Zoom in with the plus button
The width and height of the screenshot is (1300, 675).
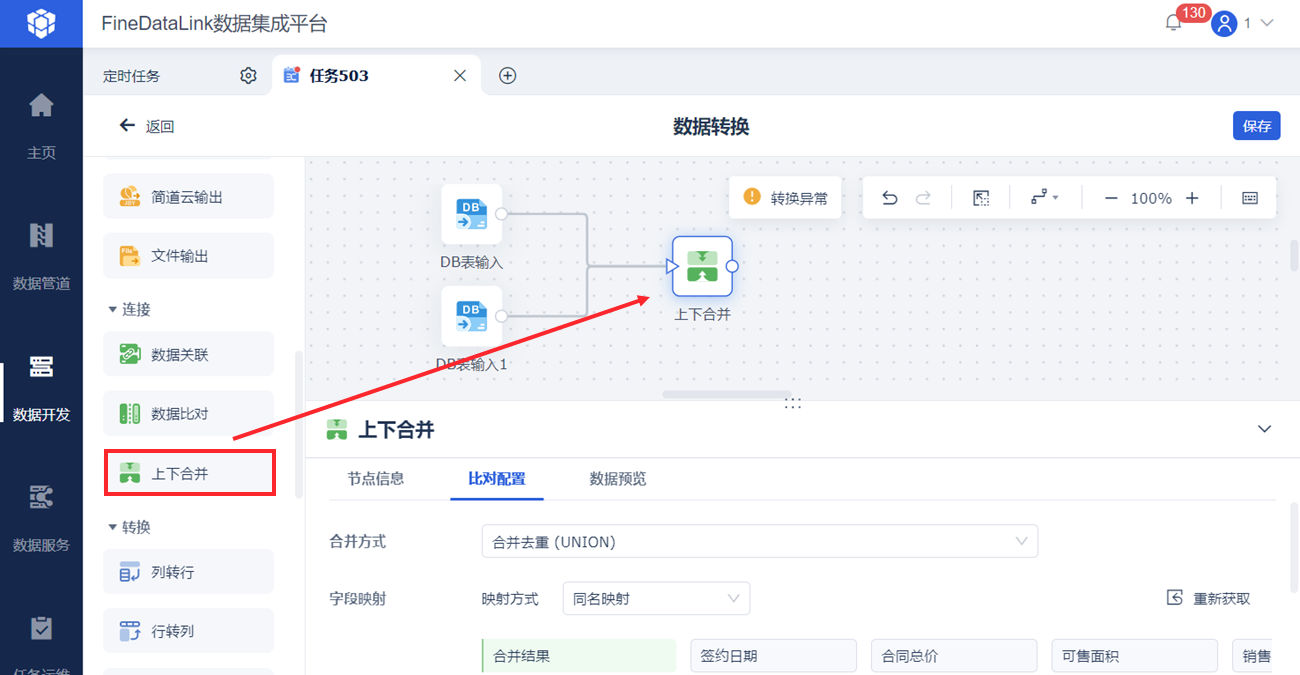[x=1192, y=198]
